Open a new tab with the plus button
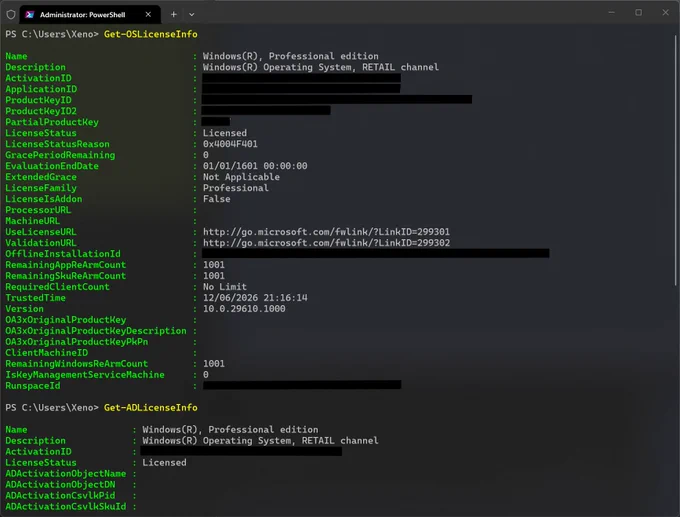This screenshot has width=680, height=517. coord(173,14)
